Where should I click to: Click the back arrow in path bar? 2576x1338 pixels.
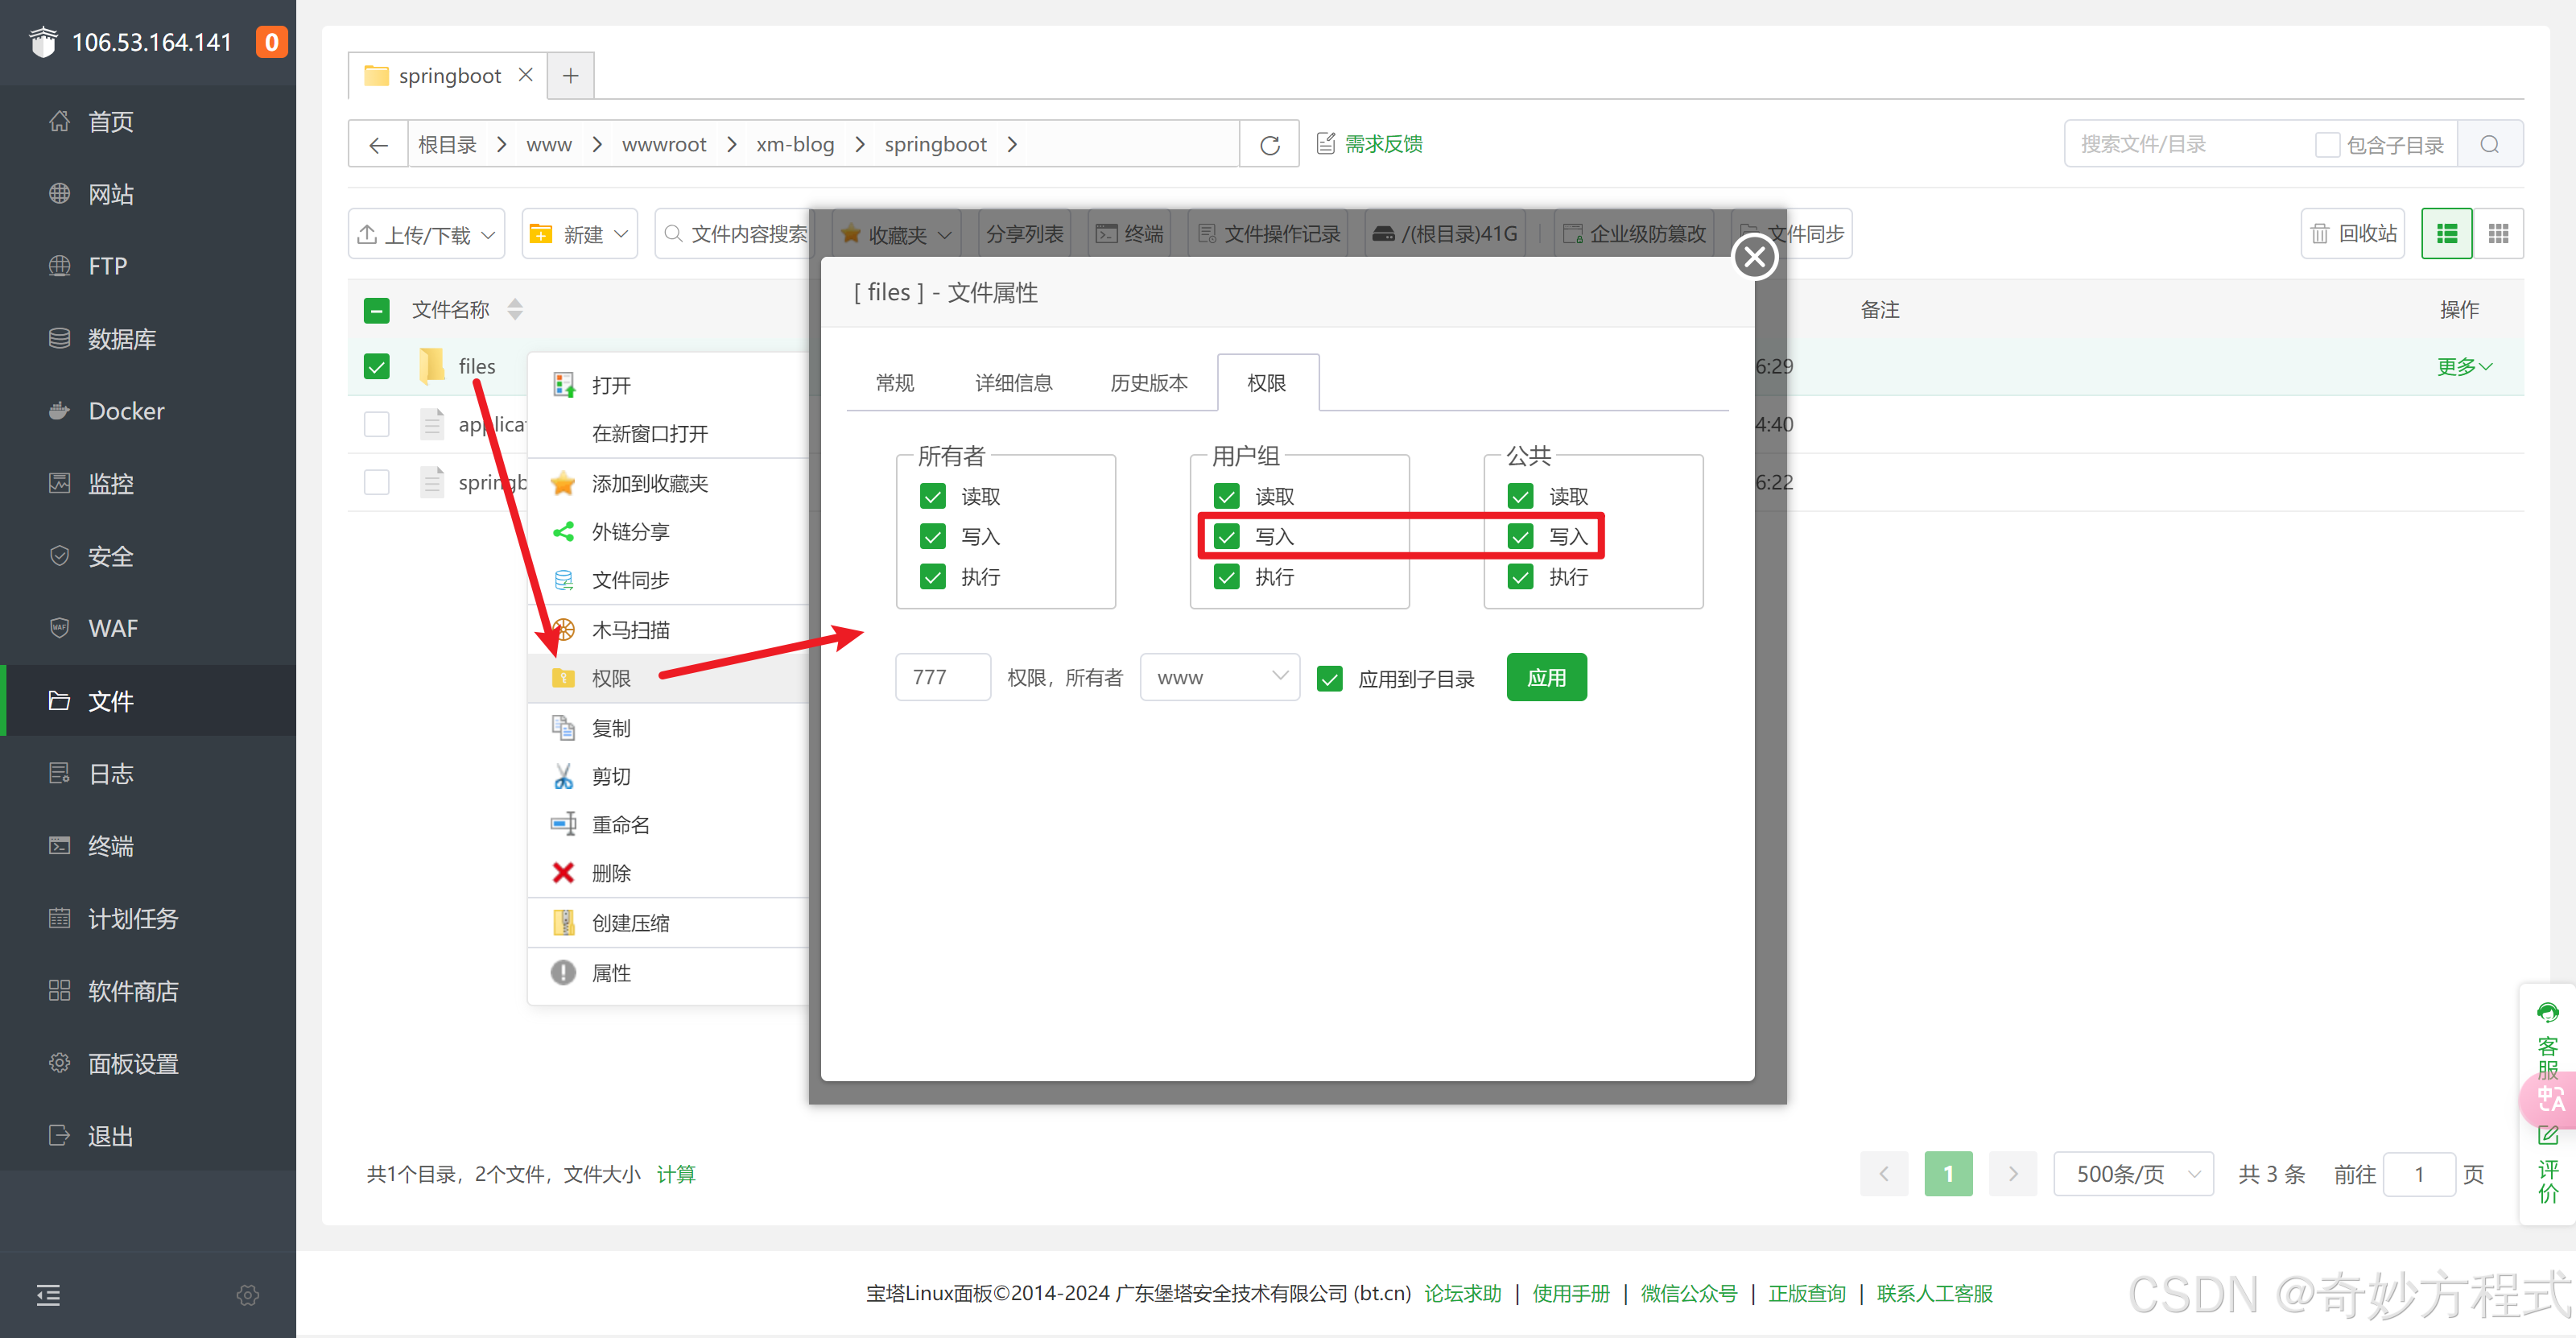click(x=378, y=145)
